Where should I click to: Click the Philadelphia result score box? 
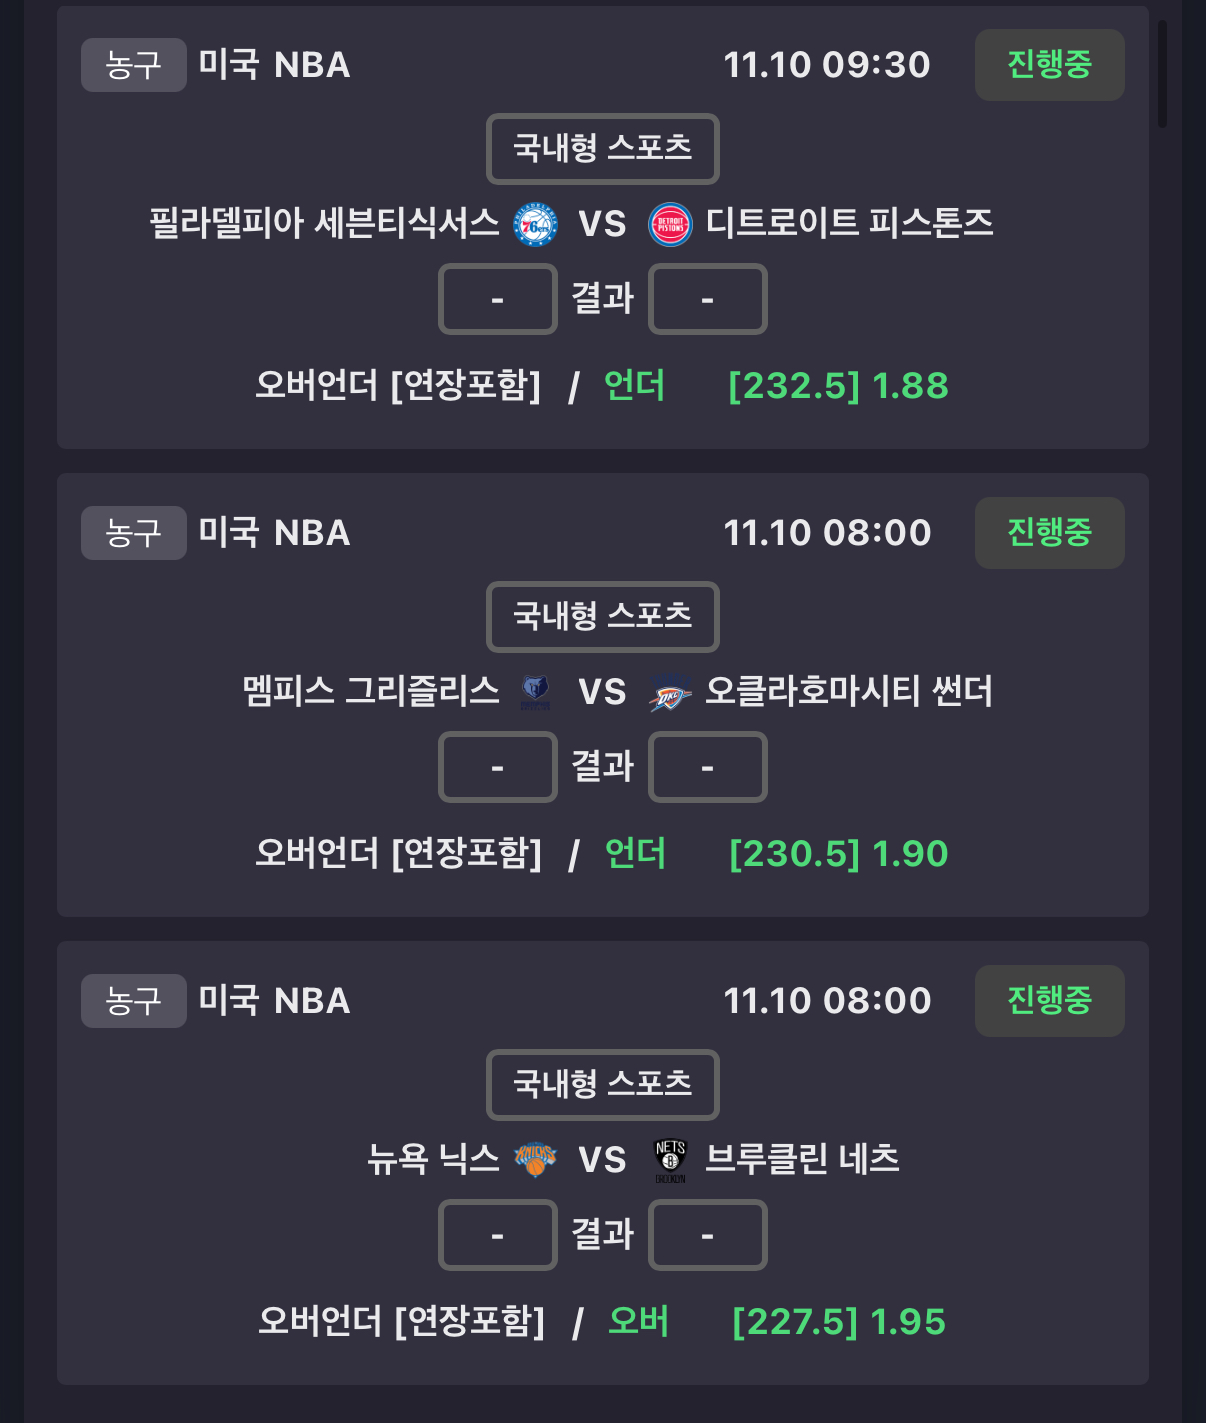tap(497, 299)
